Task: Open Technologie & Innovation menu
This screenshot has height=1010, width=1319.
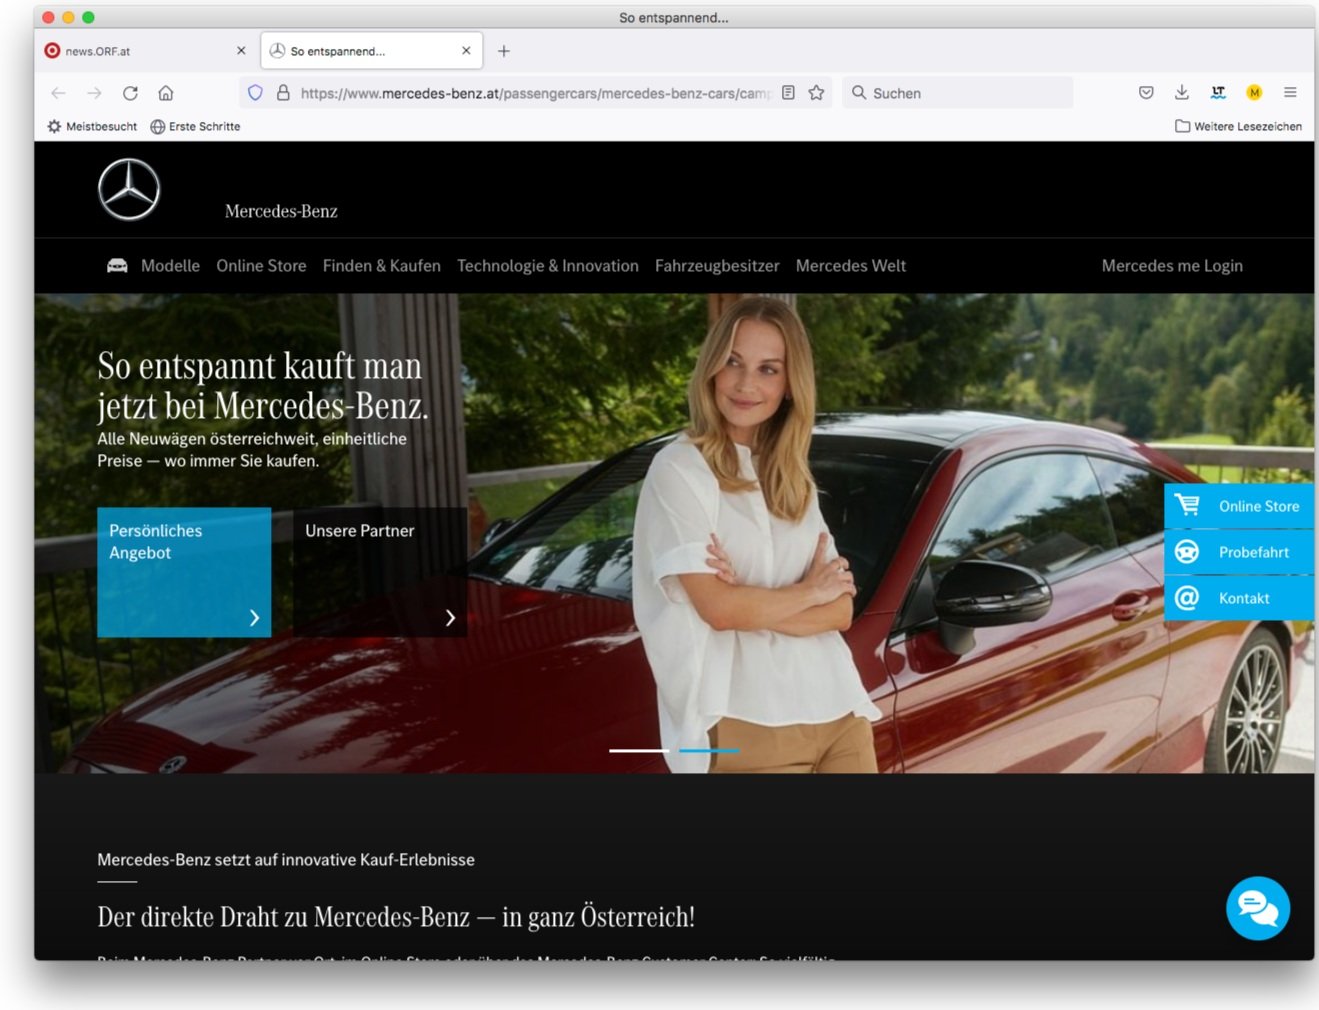Action: coord(548,266)
